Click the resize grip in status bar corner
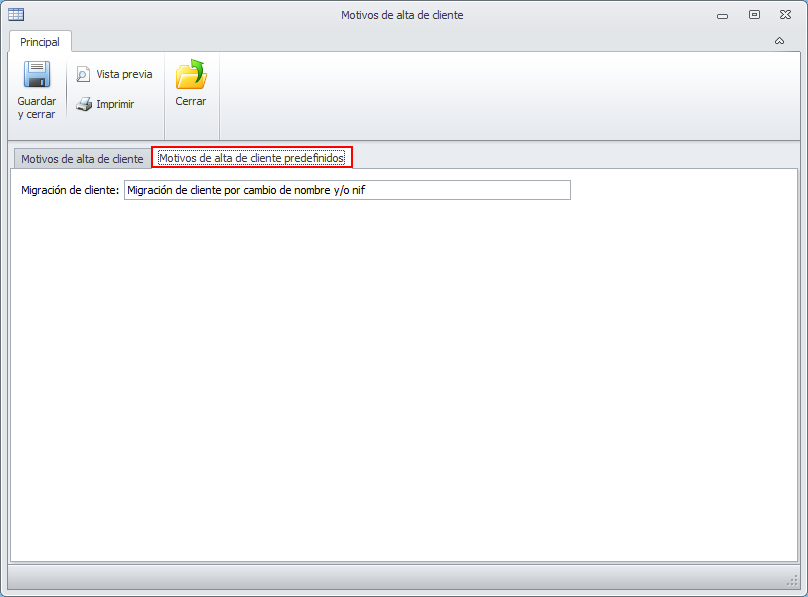808x597 pixels. (x=792, y=581)
